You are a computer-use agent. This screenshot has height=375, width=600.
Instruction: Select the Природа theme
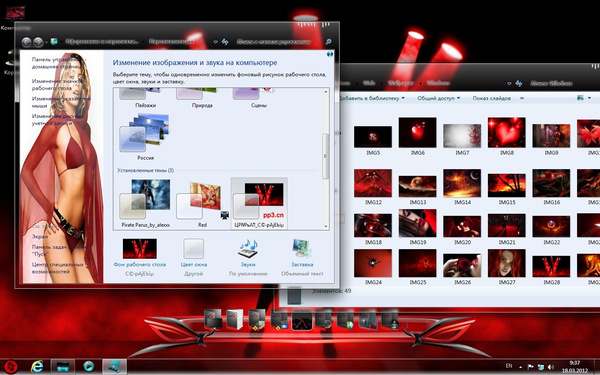click(x=202, y=97)
